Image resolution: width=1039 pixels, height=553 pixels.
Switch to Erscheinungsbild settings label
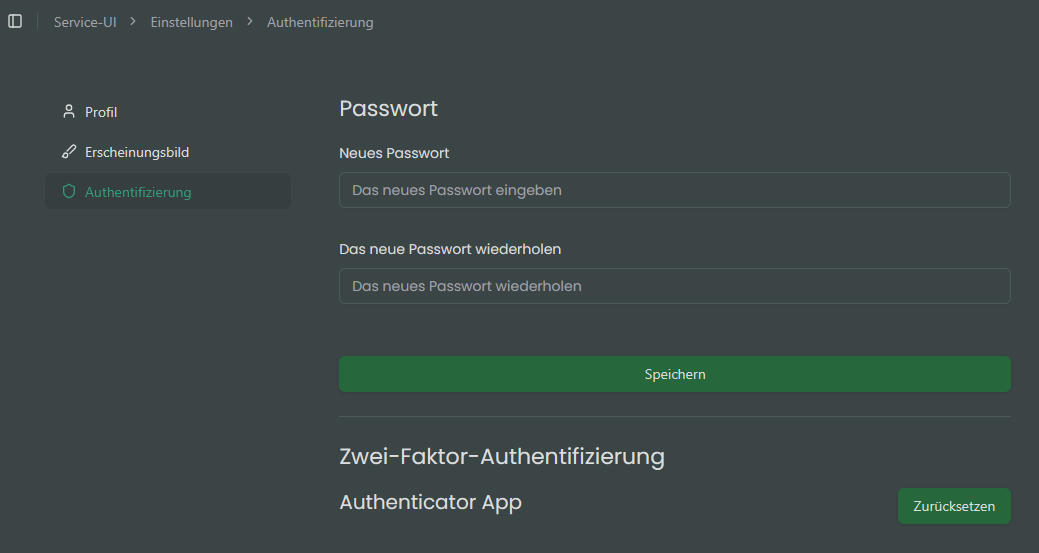point(137,152)
